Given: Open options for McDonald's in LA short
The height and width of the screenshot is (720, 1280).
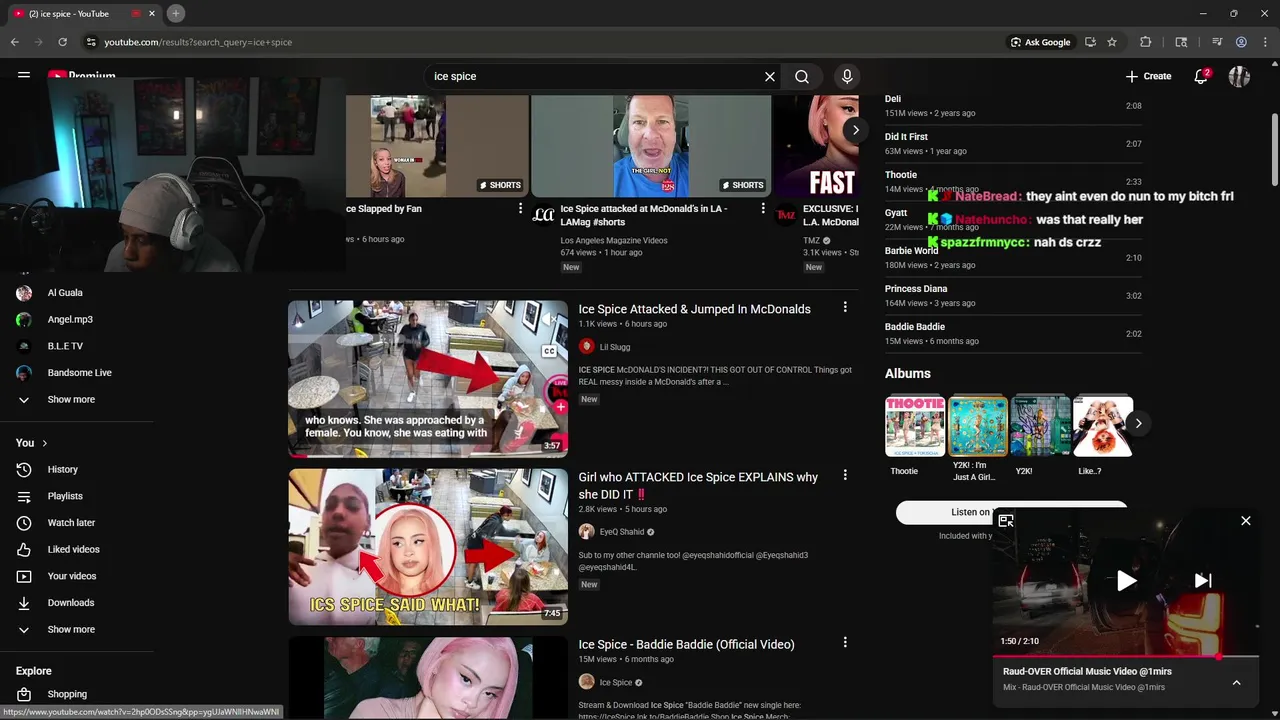Looking at the screenshot, I should [x=763, y=209].
